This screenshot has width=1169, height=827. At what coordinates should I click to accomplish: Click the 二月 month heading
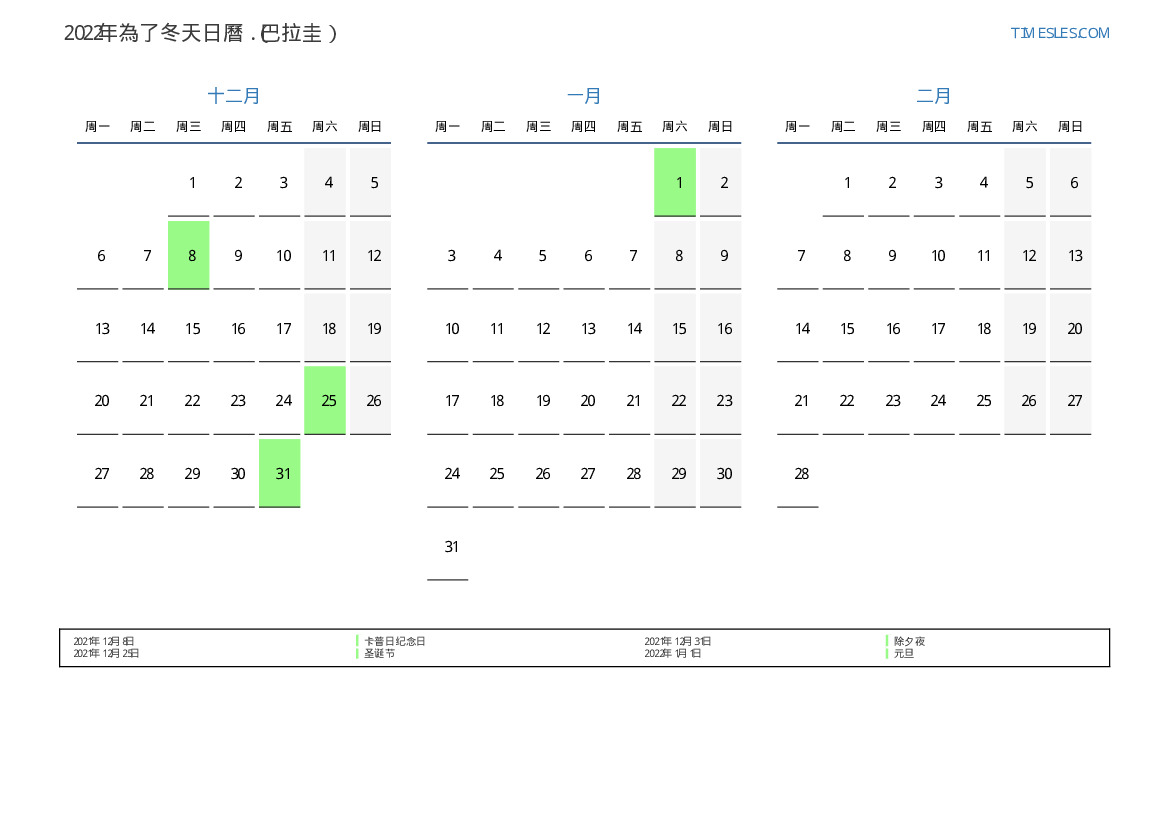click(x=934, y=96)
